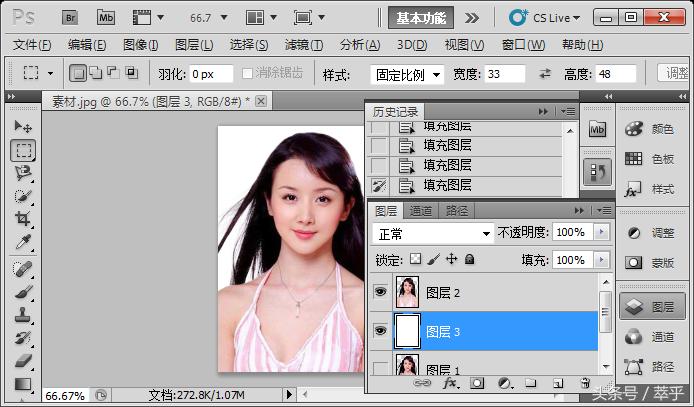
Task: Open 颜色 panel button
Action: [x=650, y=129]
